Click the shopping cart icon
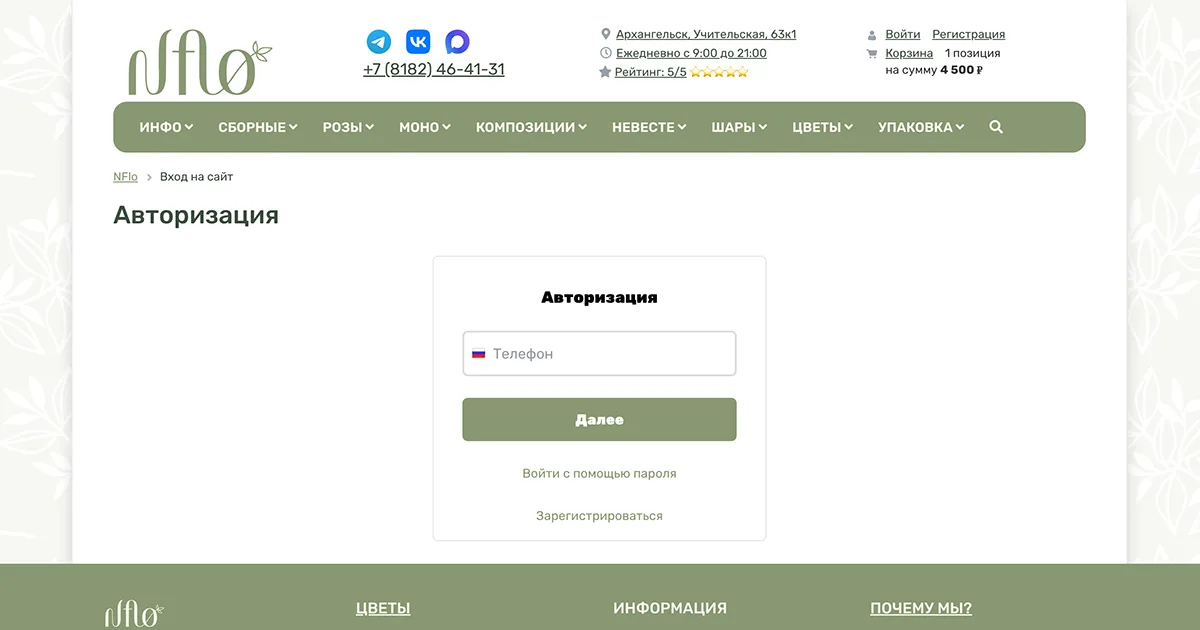1200x630 pixels. point(872,53)
